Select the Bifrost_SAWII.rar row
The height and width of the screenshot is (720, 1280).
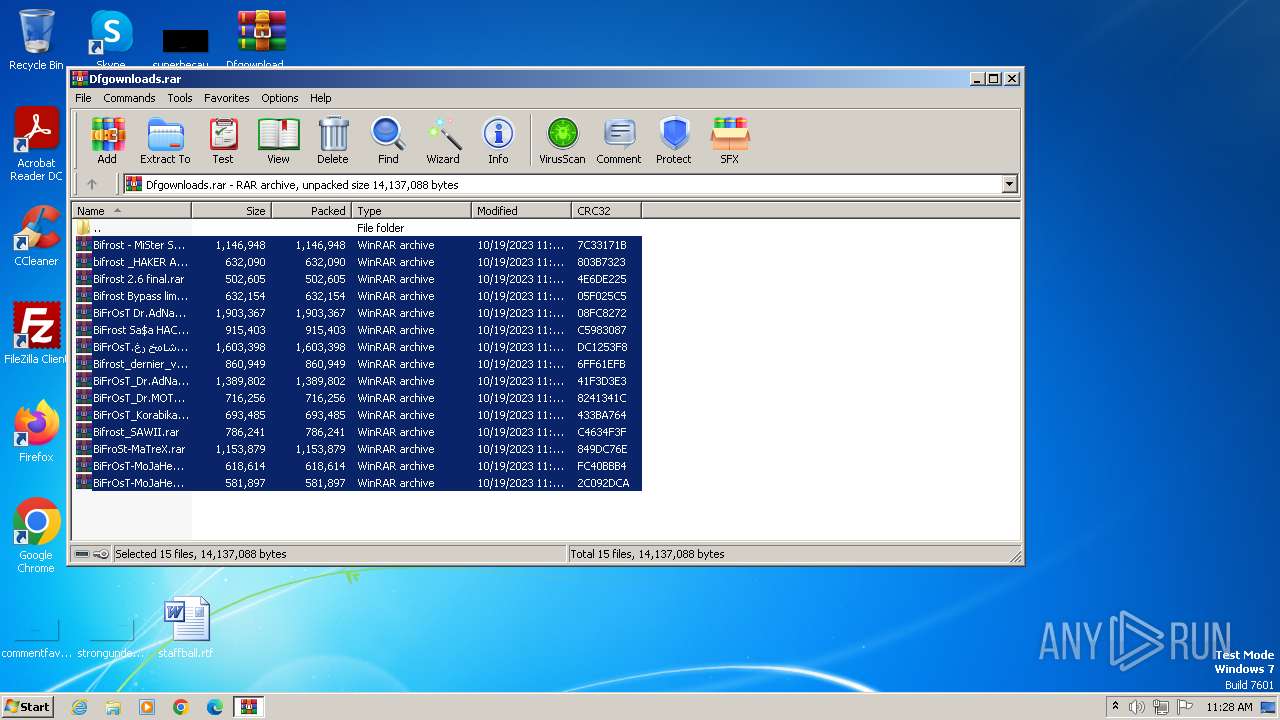(357, 432)
